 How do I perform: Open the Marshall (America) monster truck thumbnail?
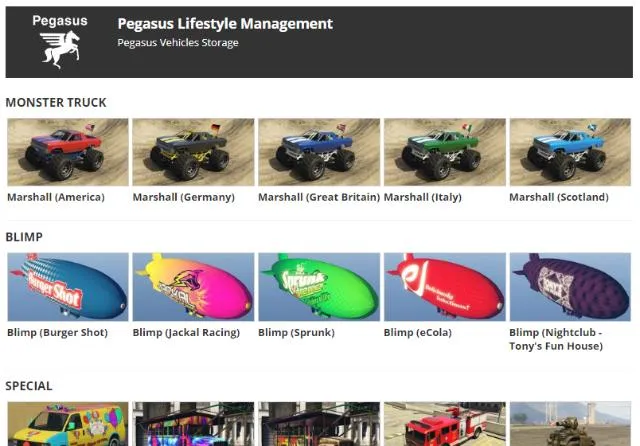[68, 152]
